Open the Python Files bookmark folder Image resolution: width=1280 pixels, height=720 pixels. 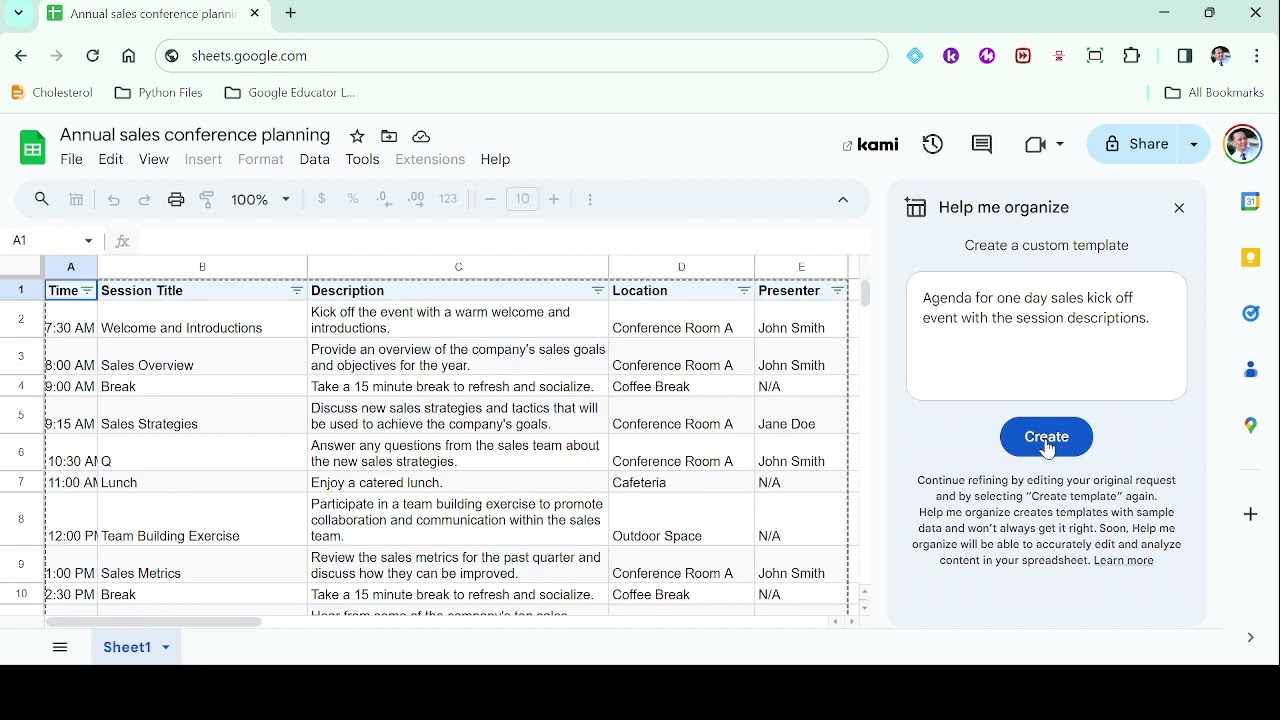coord(159,93)
